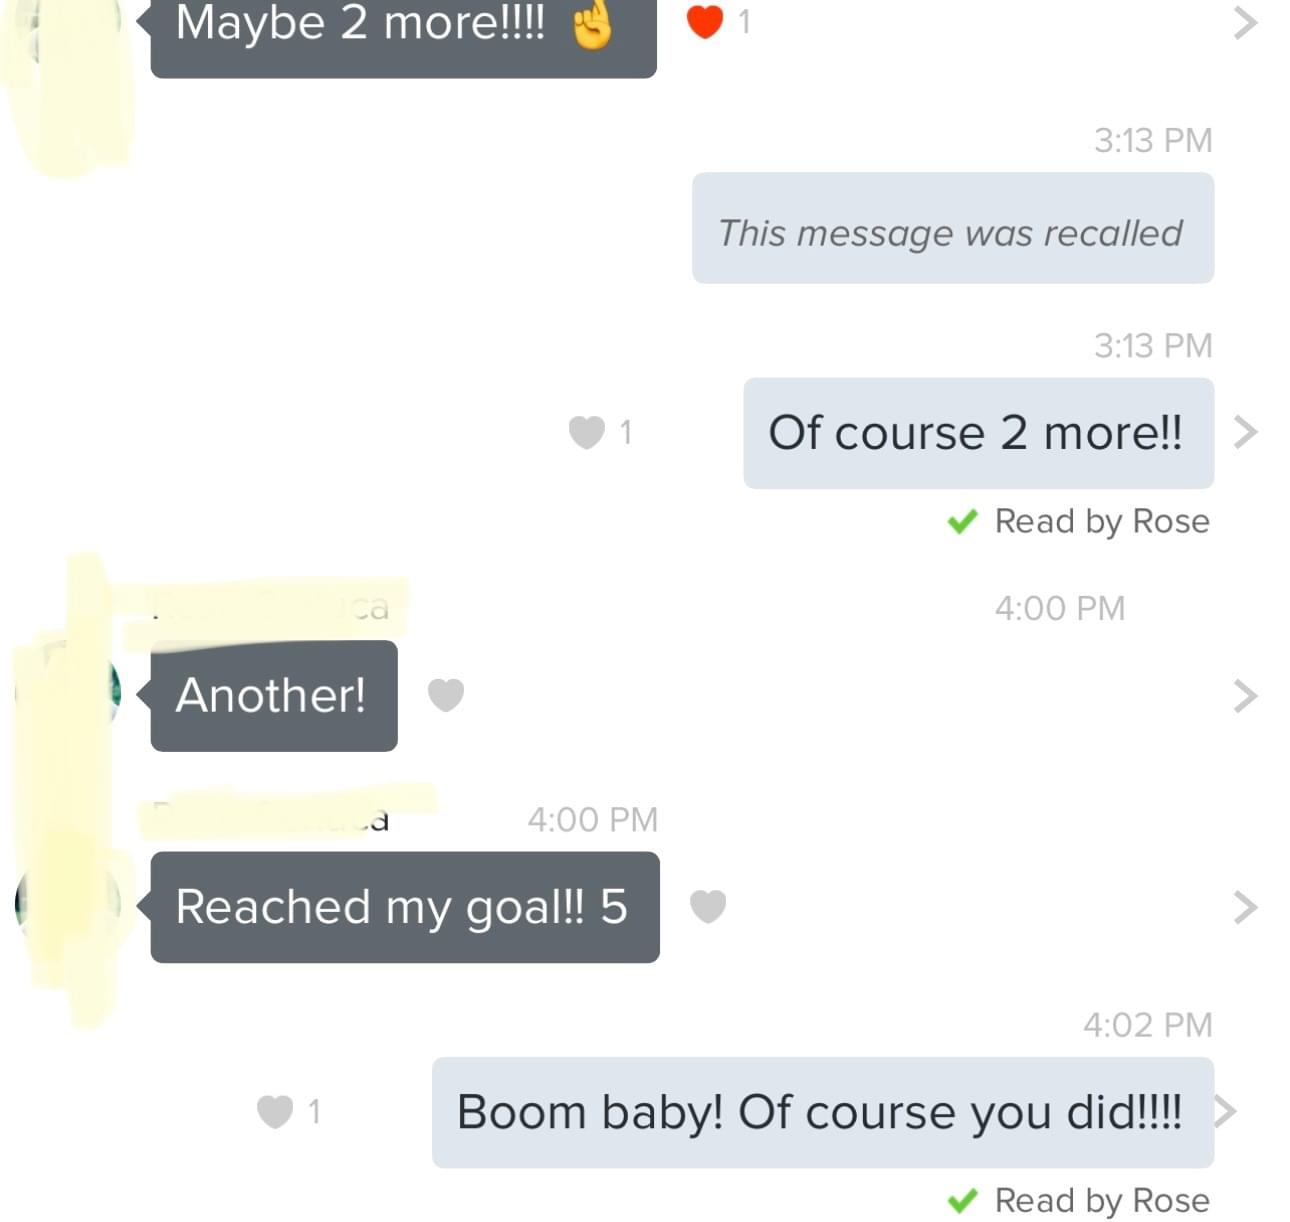Like the 'Reached my goal!! 5' message

click(x=708, y=906)
